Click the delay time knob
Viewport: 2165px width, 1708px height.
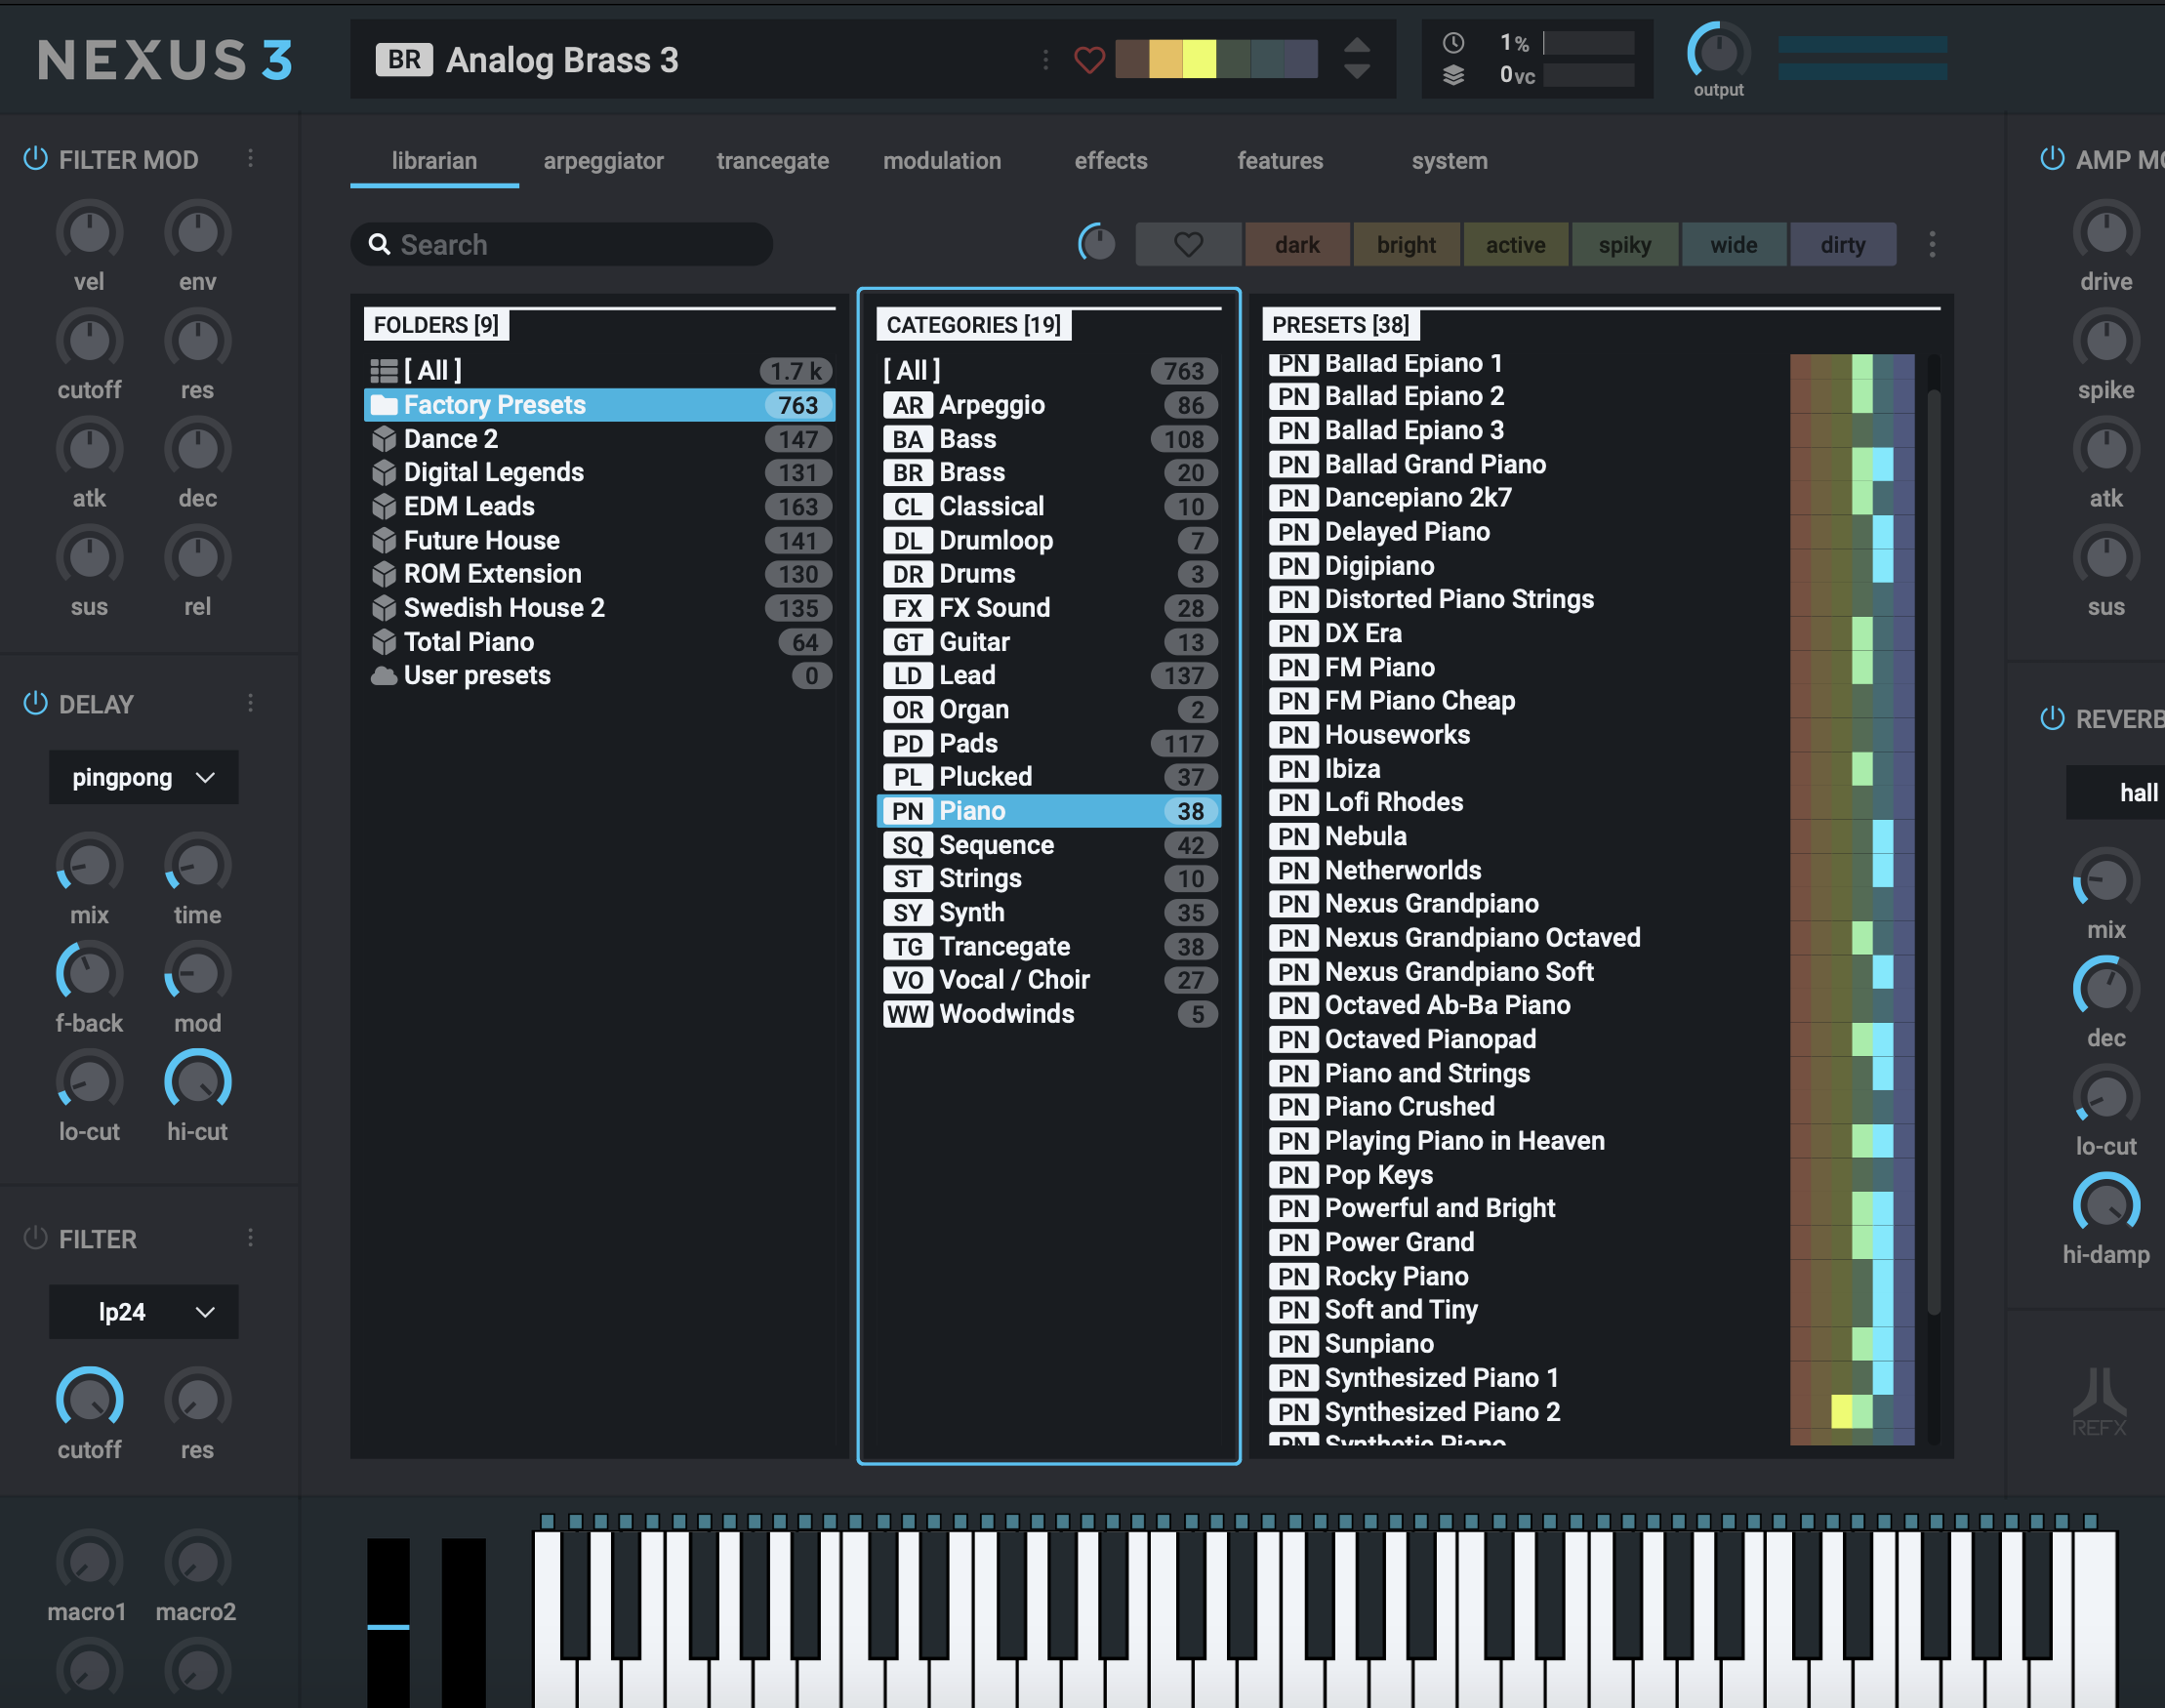pyautogui.click(x=197, y=865)
